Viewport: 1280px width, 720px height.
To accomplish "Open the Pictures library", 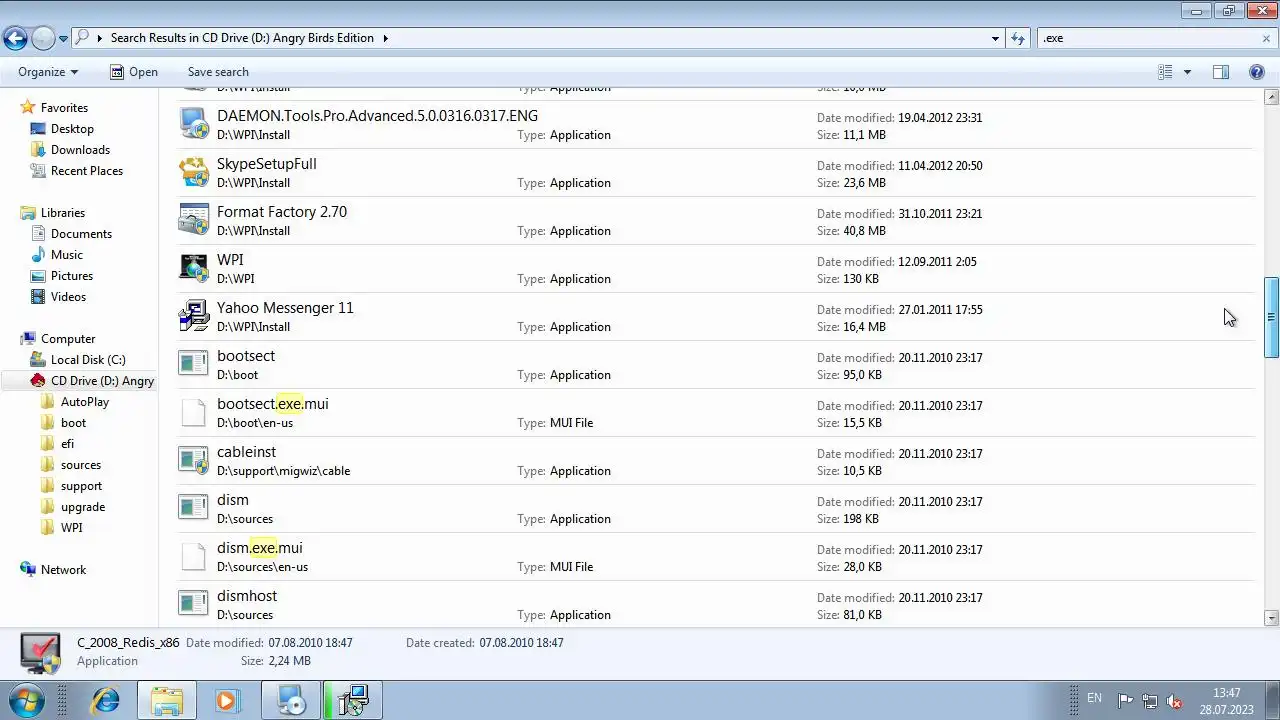I will coord(72,276).
